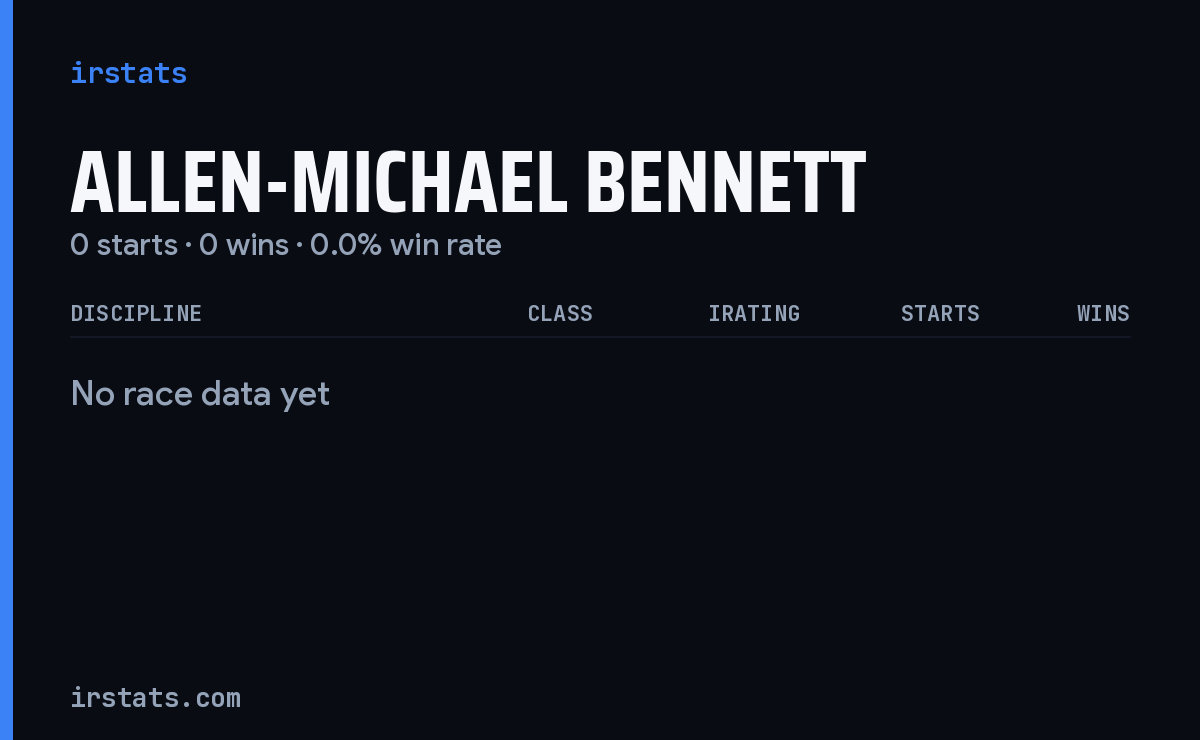This screenshot has height=740, width=1200.
Task: Sort by the STARTS column header
Action: pyautogui.click(x=940, y=313)
